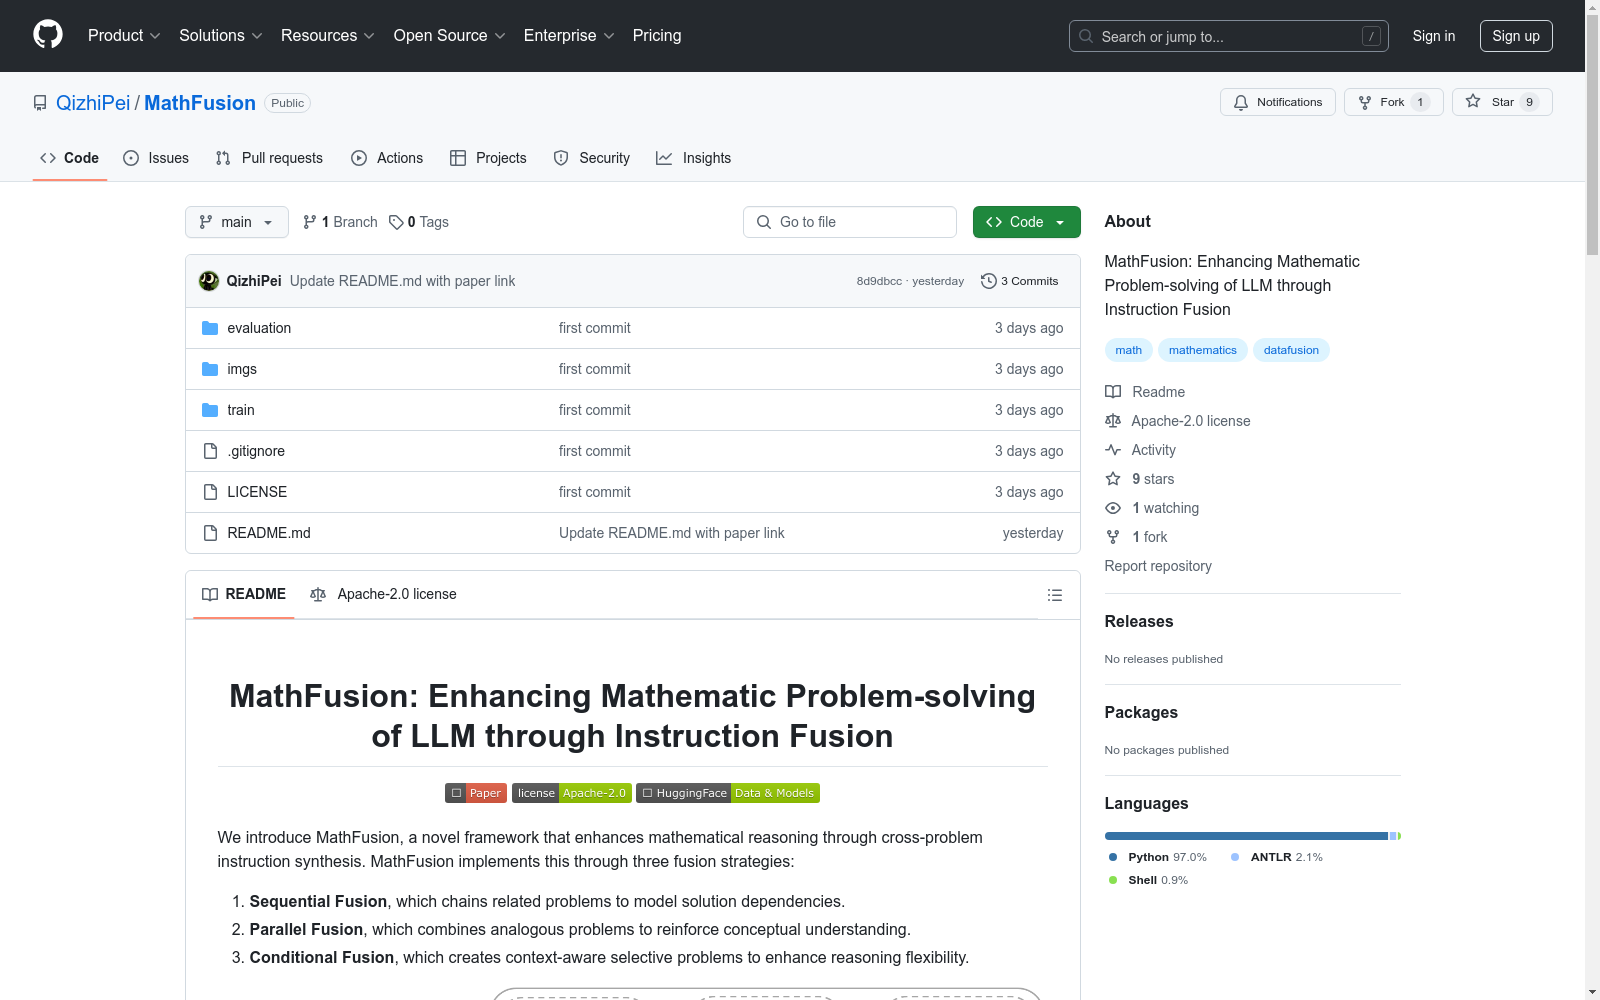The image size is (1600, 1000).
Task: Focus the Search or jump to field
Action: tap(1229, 36)
